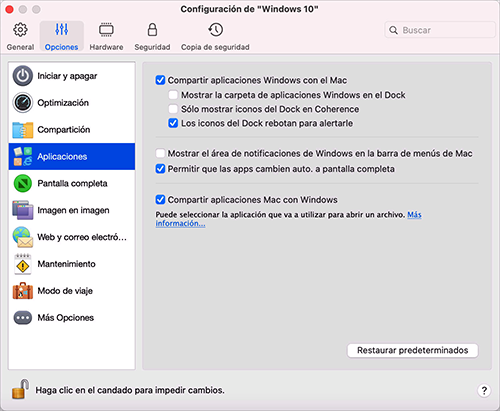Screen dimensions: 500x411
Task: Click the magnifier icon in search field
Action: coord(394,30)
